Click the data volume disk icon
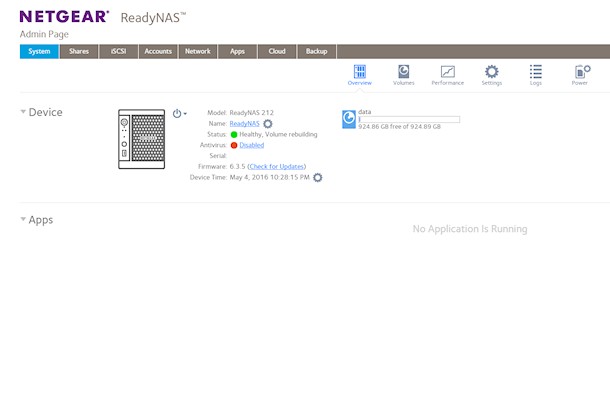Image resolution: width=610 pixels, height=406 pixels. click(x=348, y=119)
